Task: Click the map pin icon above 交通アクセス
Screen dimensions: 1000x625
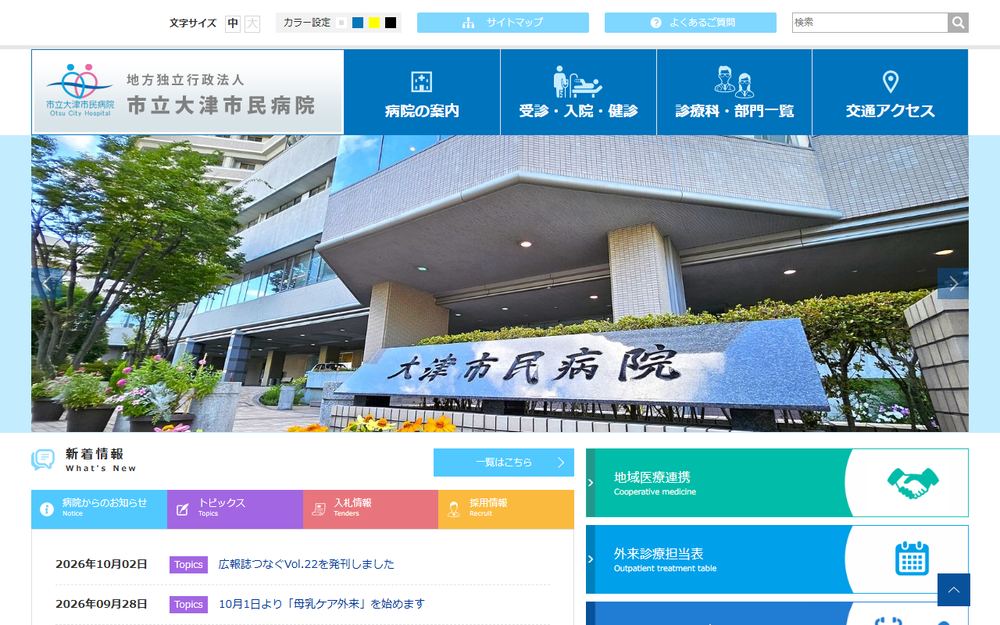Action: tap(890, 82)
